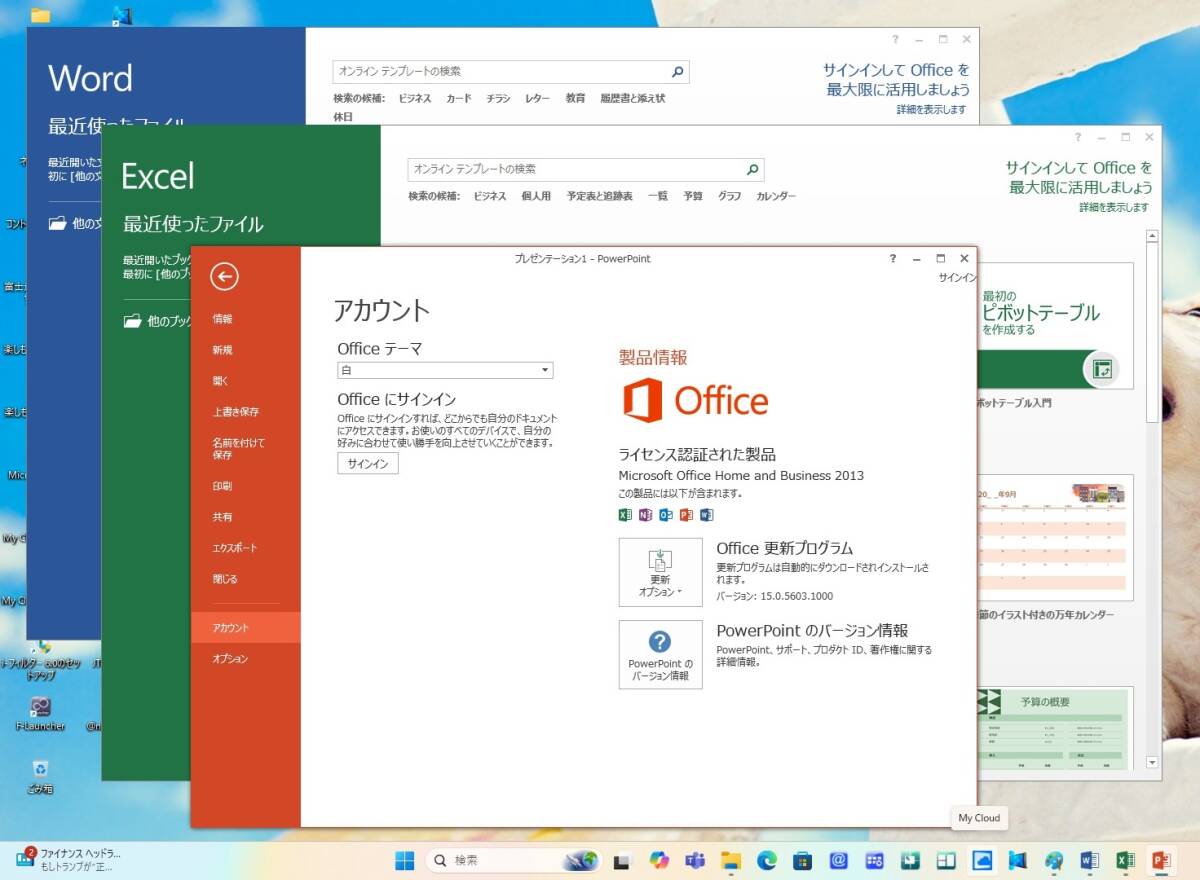Open the PowerPoint help question mark

[893, 258]
